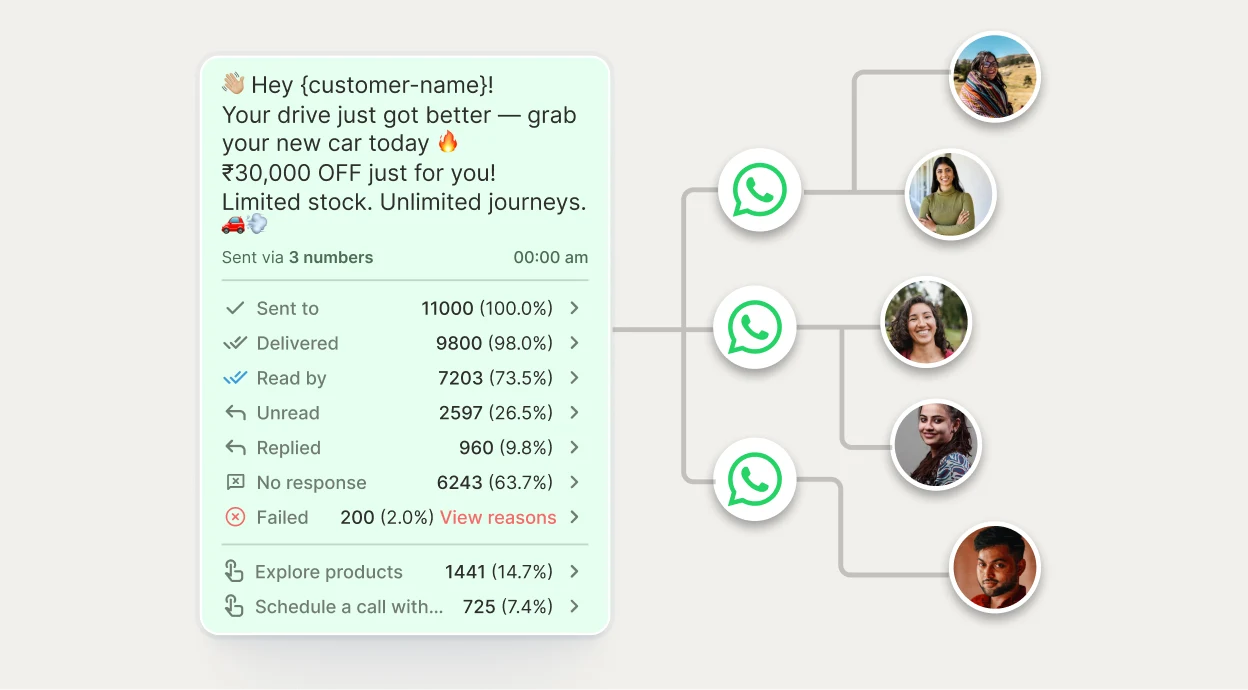Image resolution: width=1248 pixels, height=690 pixels.
Task: Click the top WhatsApp logo icon
Action: 760,190
